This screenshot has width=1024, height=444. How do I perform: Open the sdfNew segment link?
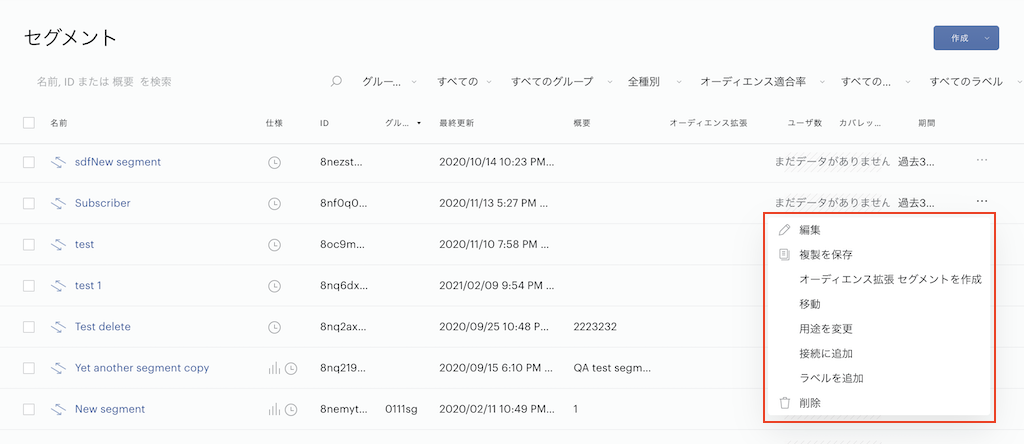(118, 162)
